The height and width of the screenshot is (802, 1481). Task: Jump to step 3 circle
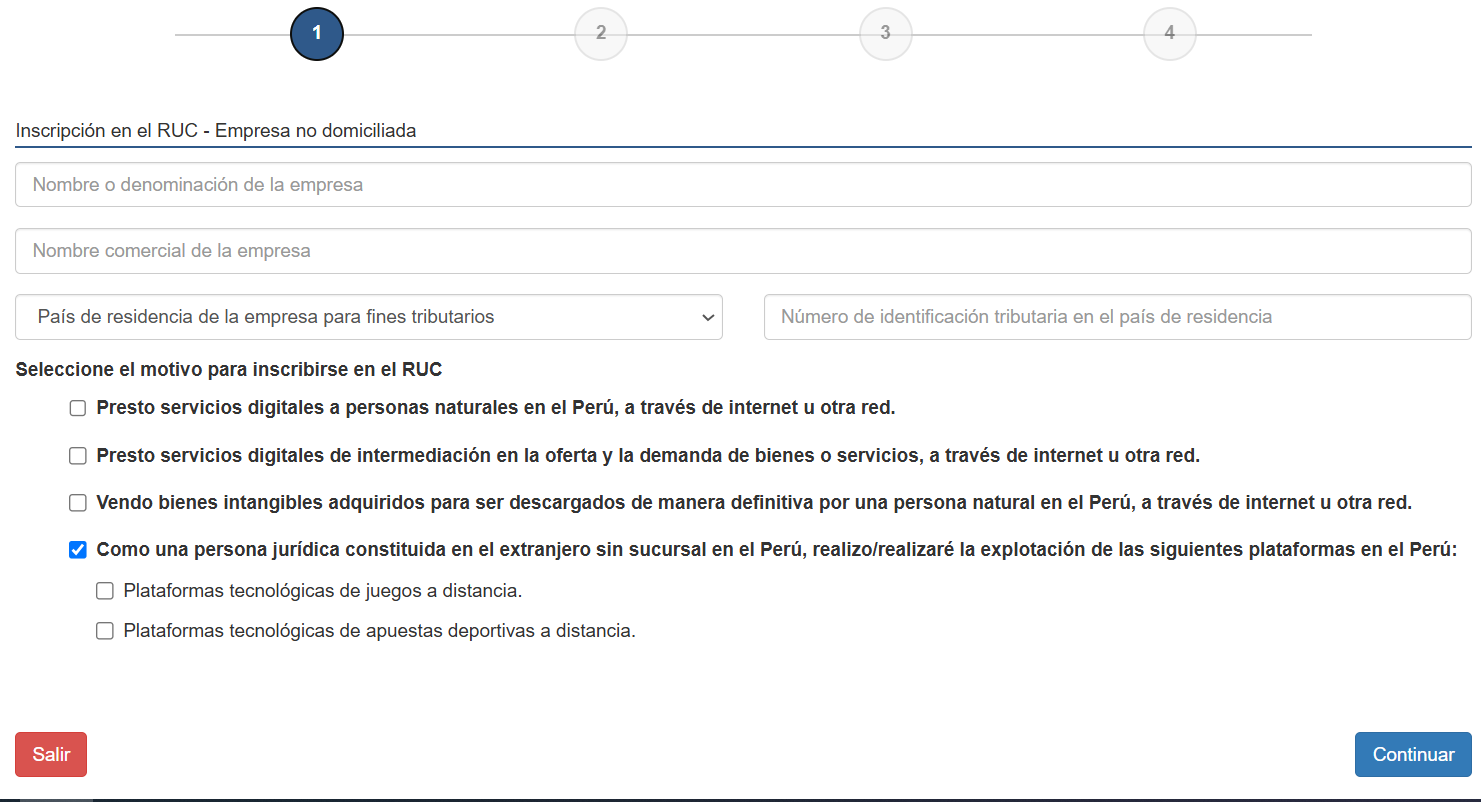point(885,34)
